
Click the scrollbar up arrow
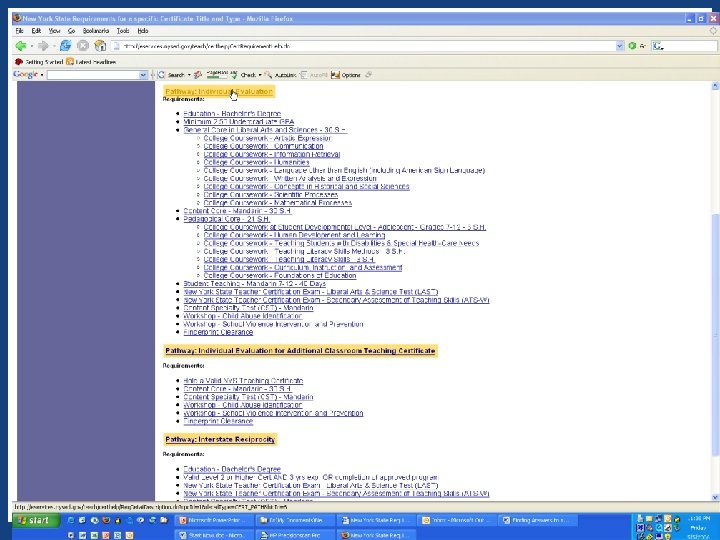point(715,86)
